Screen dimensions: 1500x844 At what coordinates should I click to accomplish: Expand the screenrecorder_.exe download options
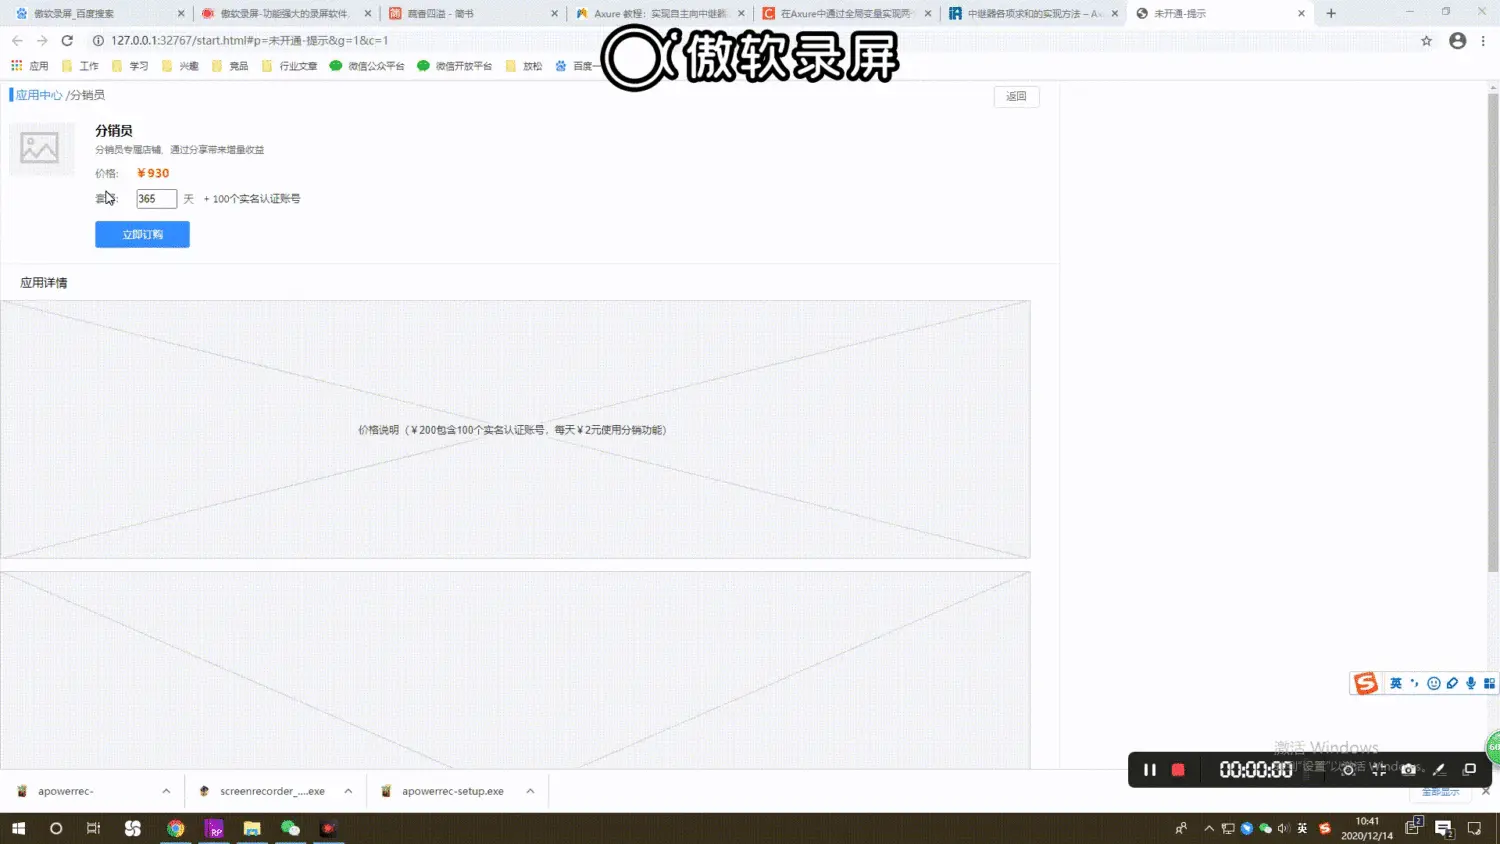tap(347, 790)
